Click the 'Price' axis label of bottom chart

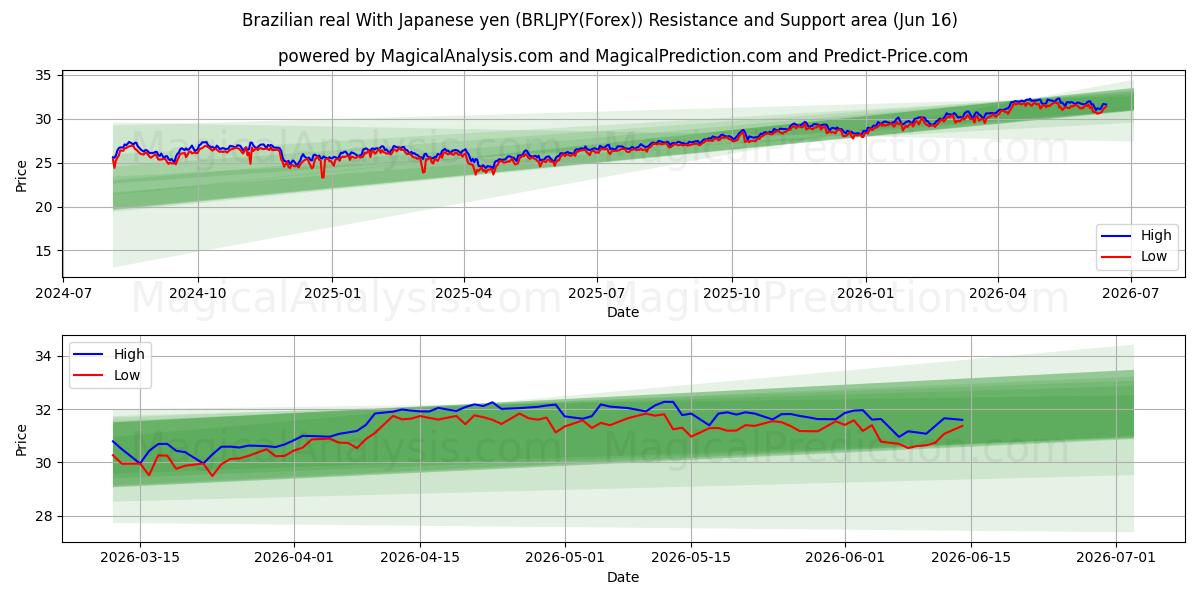22,439
